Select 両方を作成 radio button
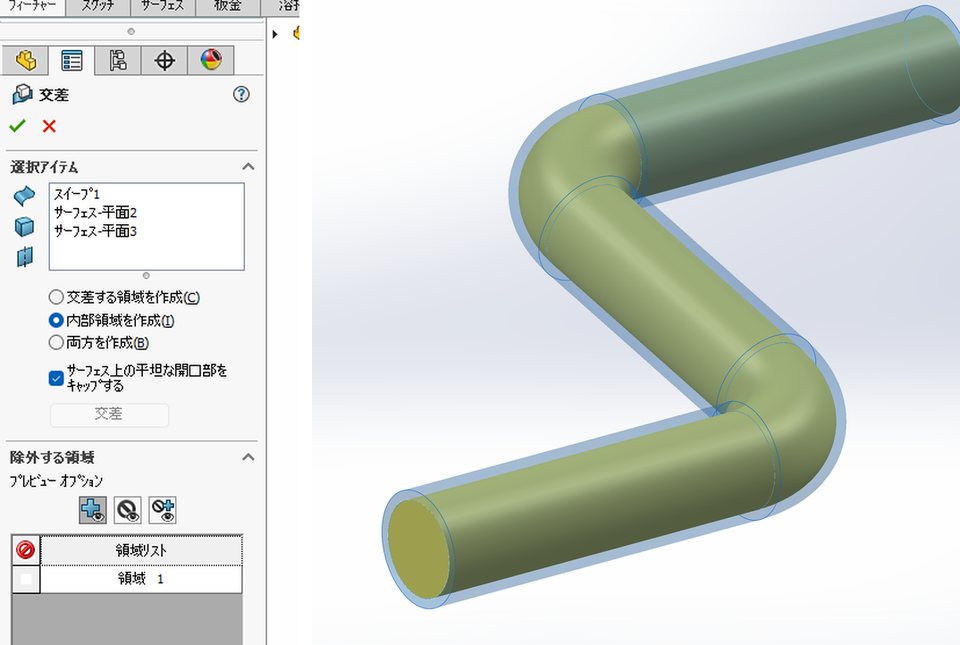Image resolution: width=960 pixels, height=645 pixels. [56, 343]
